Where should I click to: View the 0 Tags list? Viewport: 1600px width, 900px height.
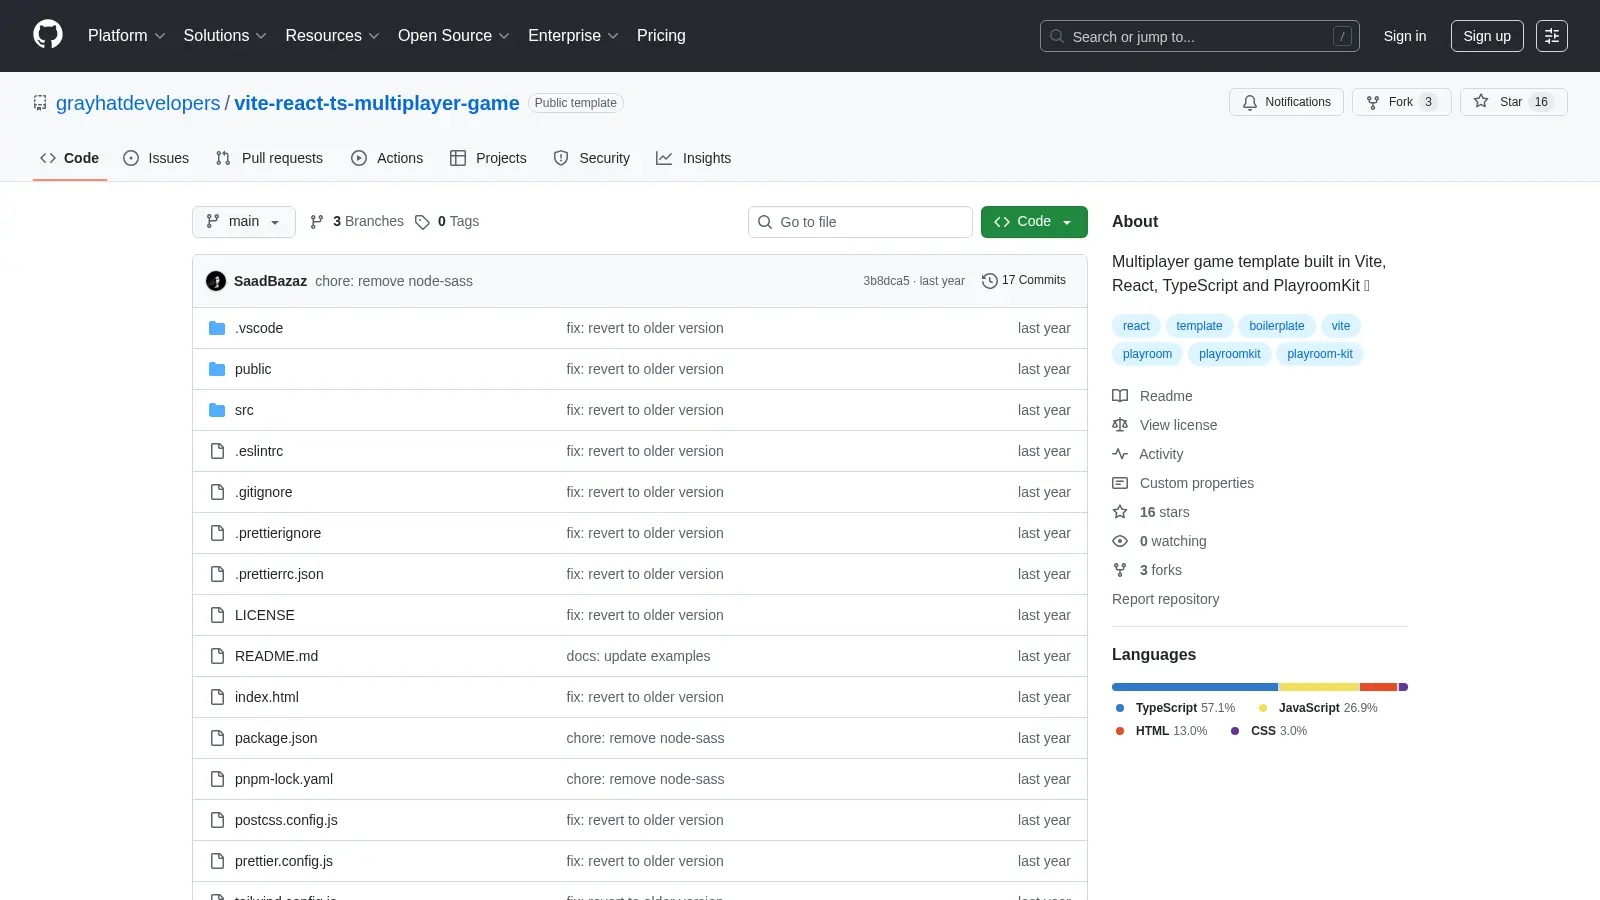click(447, 222)
